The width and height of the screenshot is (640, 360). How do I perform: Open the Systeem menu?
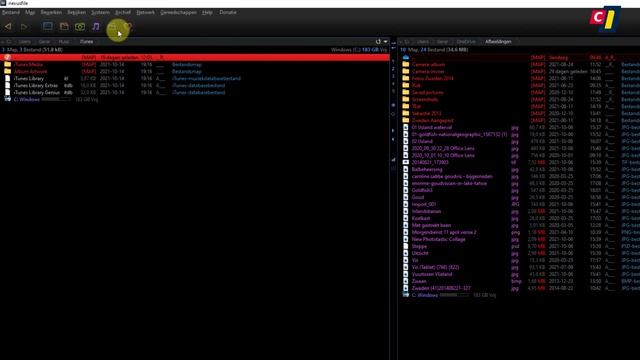pos(100,13)
